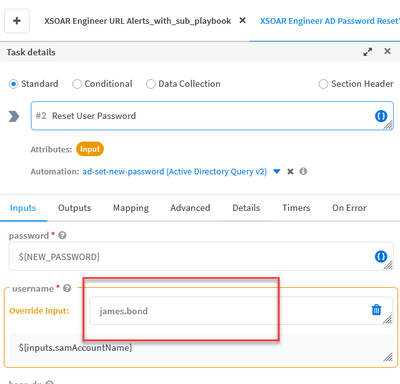The height and width of the screenshot is (384, 400).
Task: Switch to the Outputs tab
Action: point(75,208)
